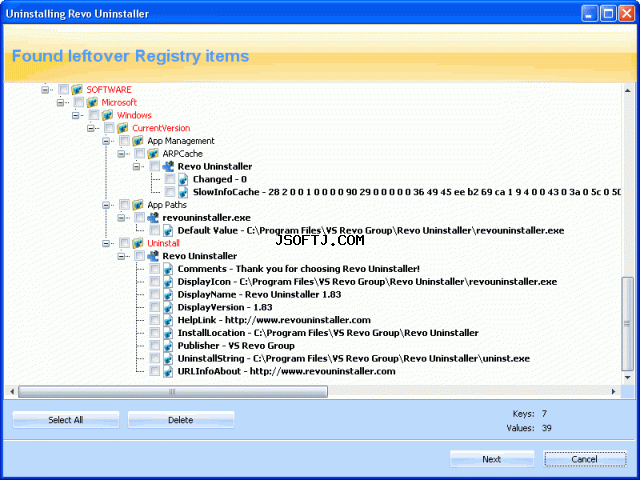Click the scroll down arrow
640x480 pixels.
click(x=627, y=378)
